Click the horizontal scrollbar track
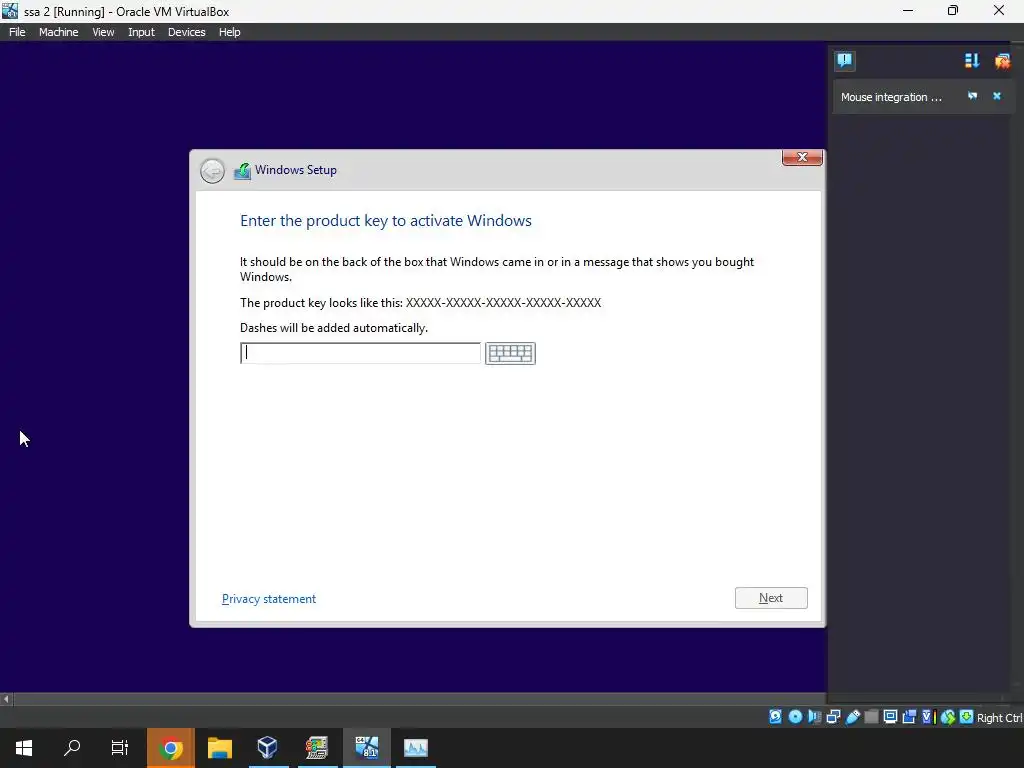Image resolution: width=1024 pixels, height=768 pixels. (x=418, y=699)
